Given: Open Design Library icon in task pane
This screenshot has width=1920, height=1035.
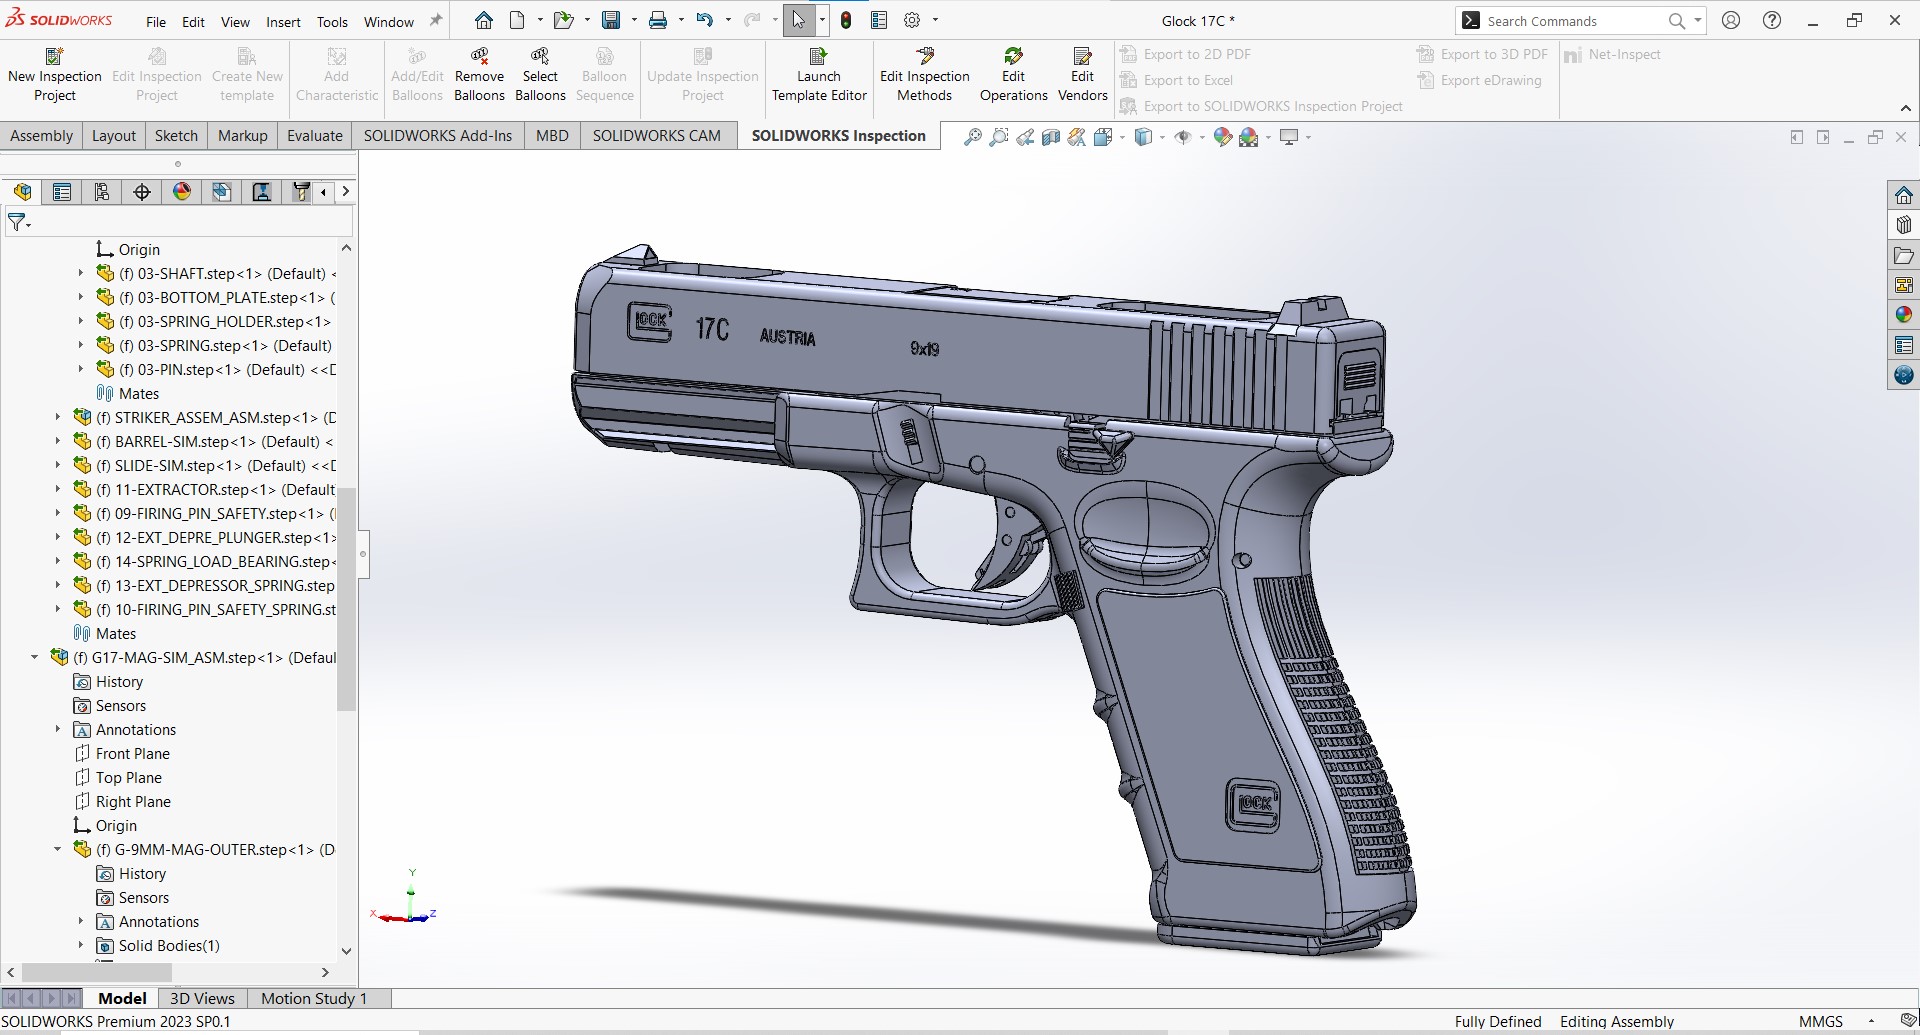Looking at the screenshot, I should tap(1904, 225).
